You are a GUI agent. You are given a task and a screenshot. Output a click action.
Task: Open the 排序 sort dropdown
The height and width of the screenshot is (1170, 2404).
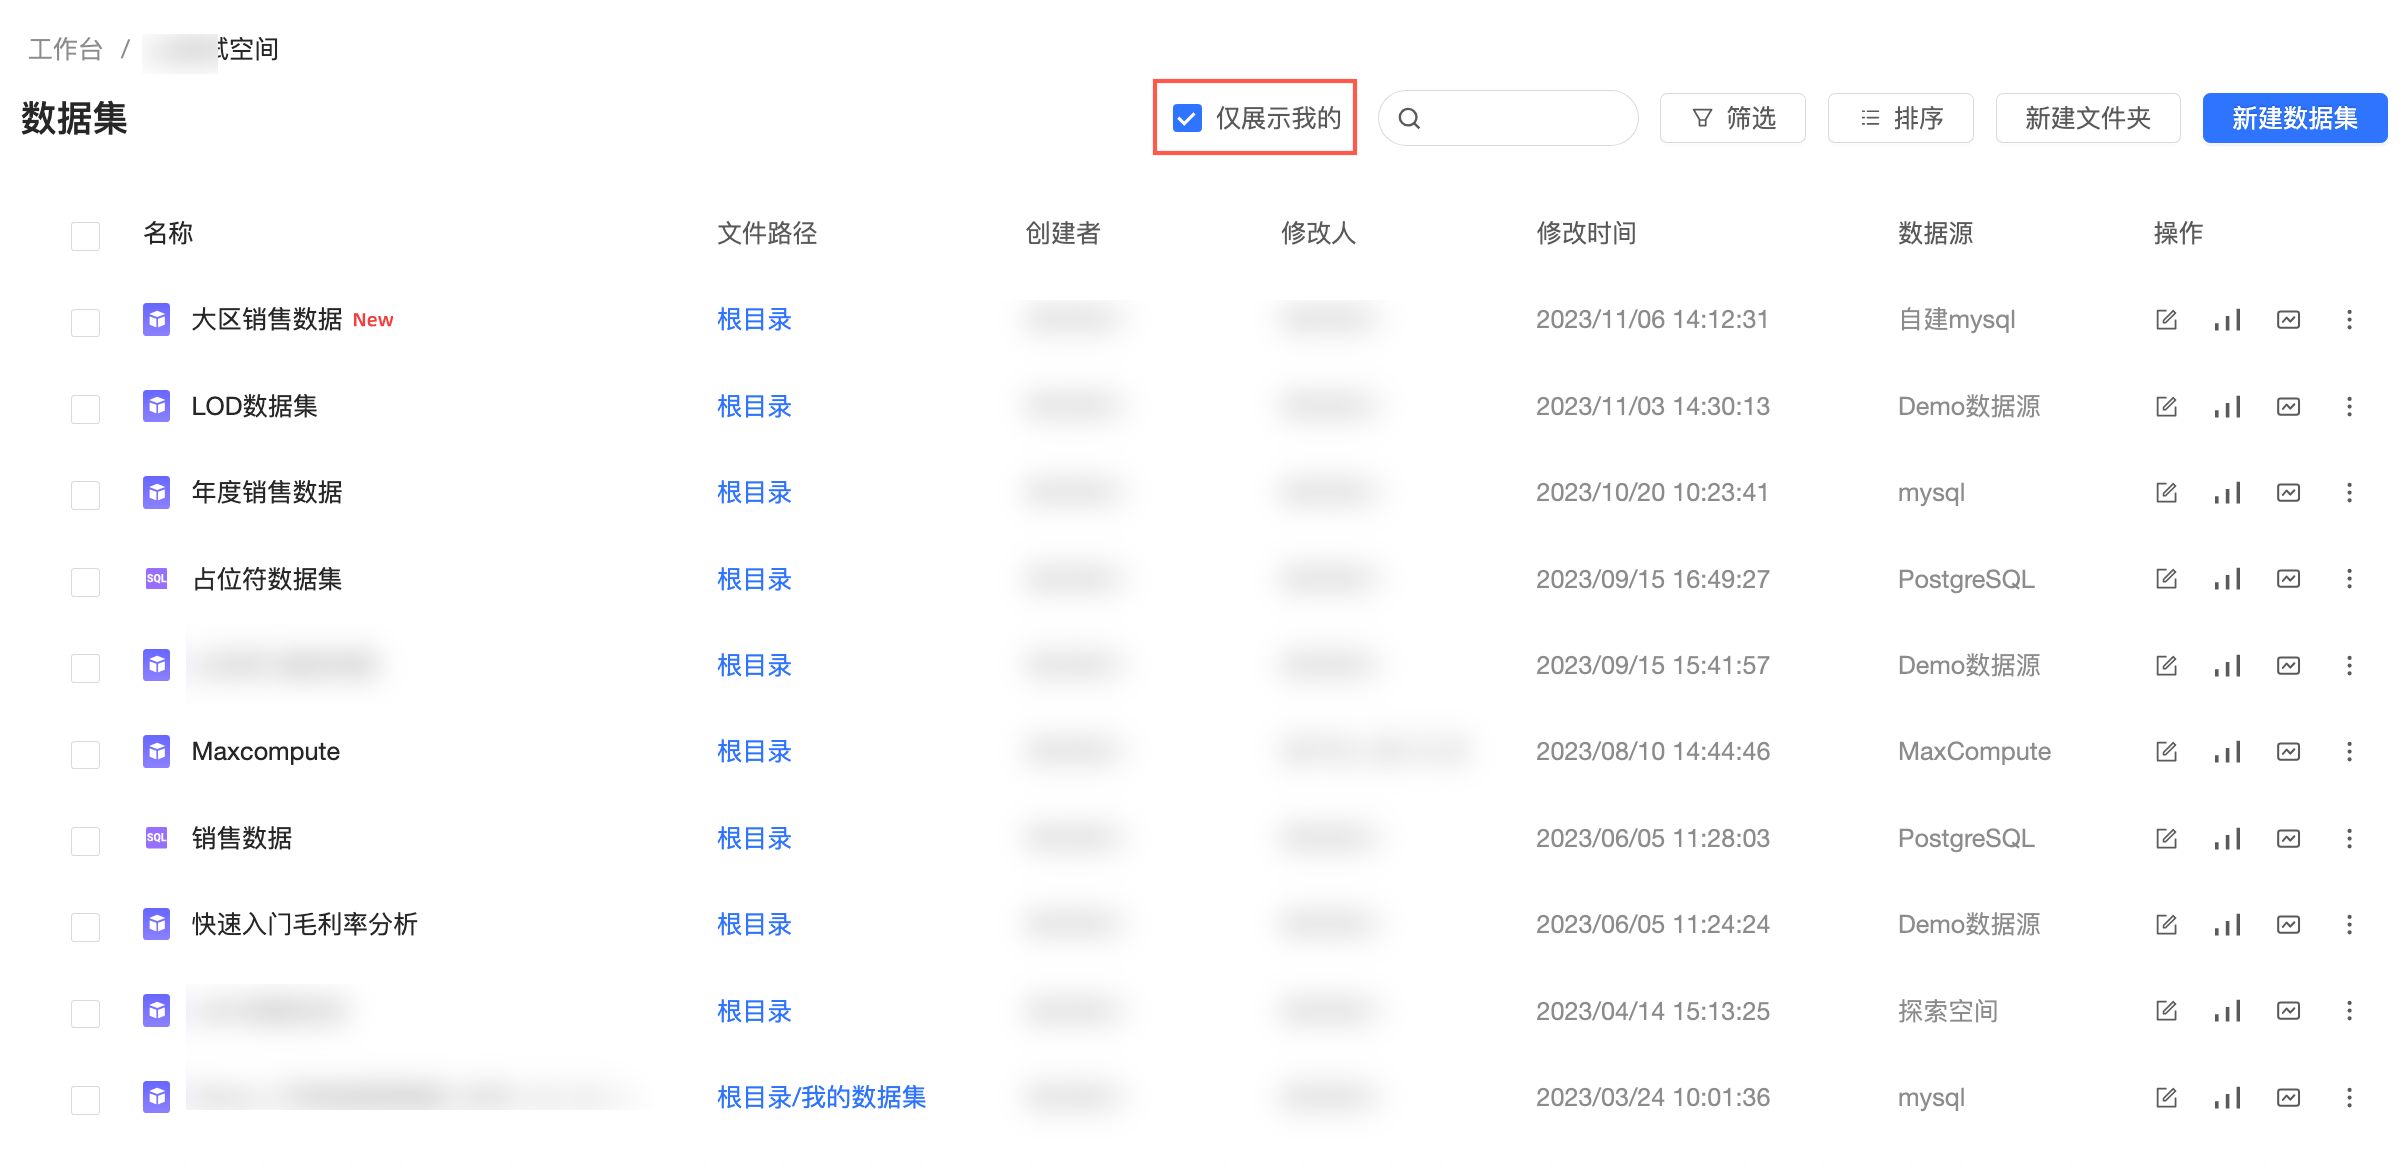1900,118
